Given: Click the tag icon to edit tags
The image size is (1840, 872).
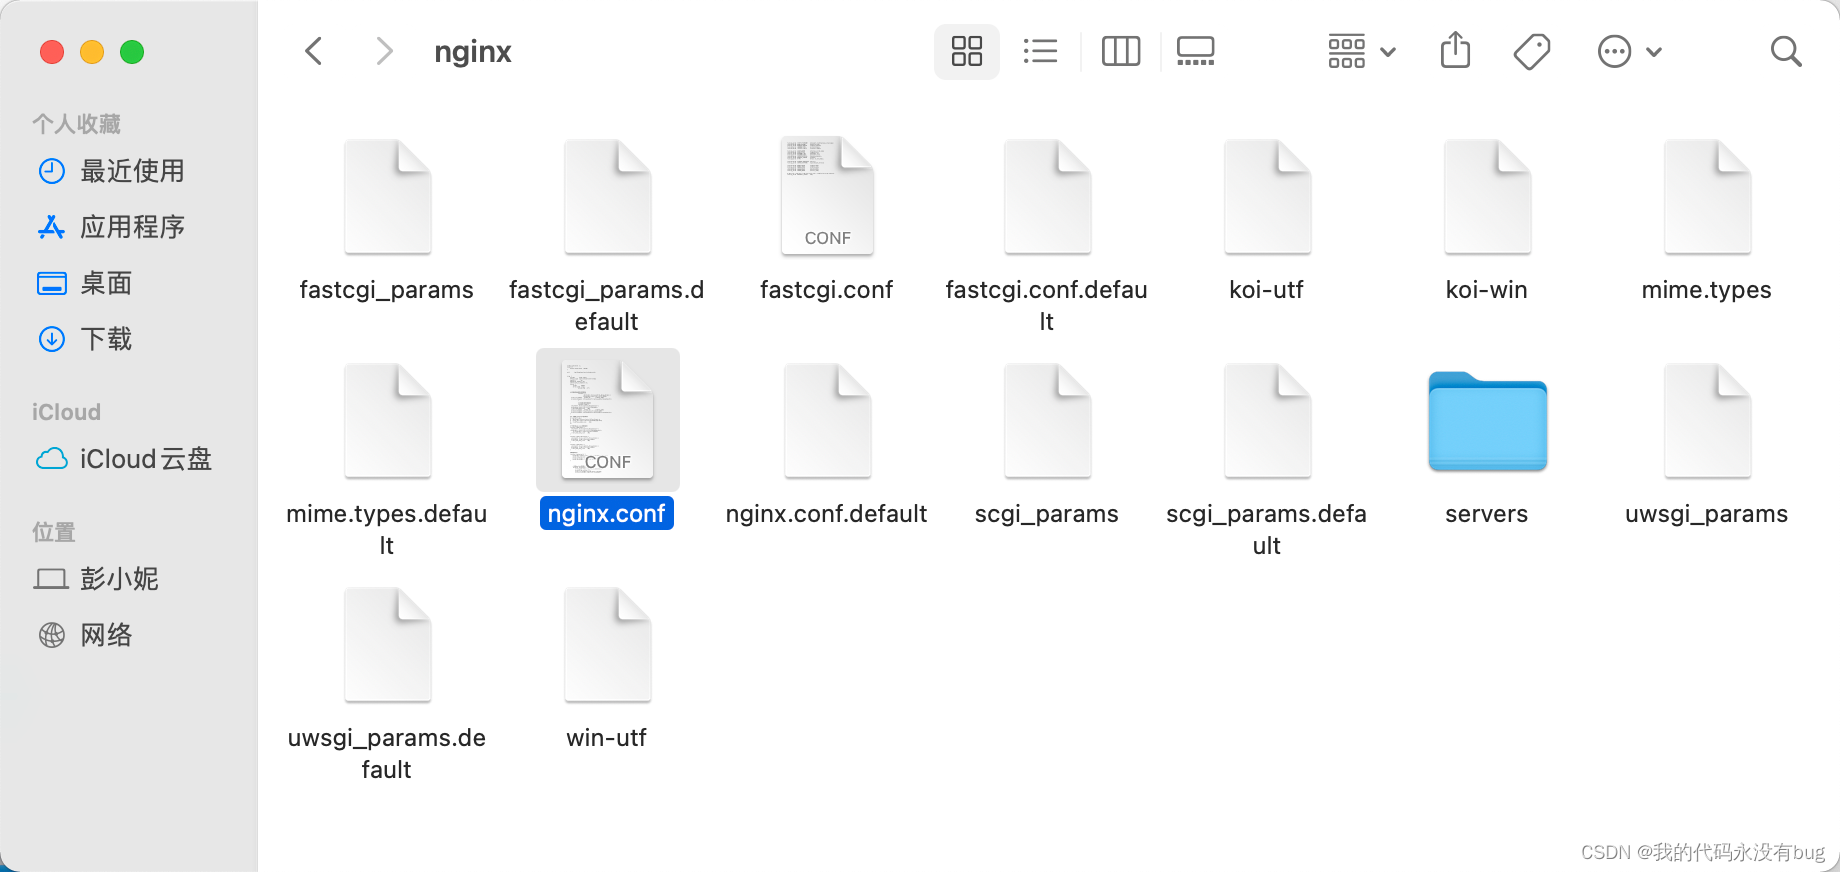Looking at the screenshot, I should (1532, 51).
